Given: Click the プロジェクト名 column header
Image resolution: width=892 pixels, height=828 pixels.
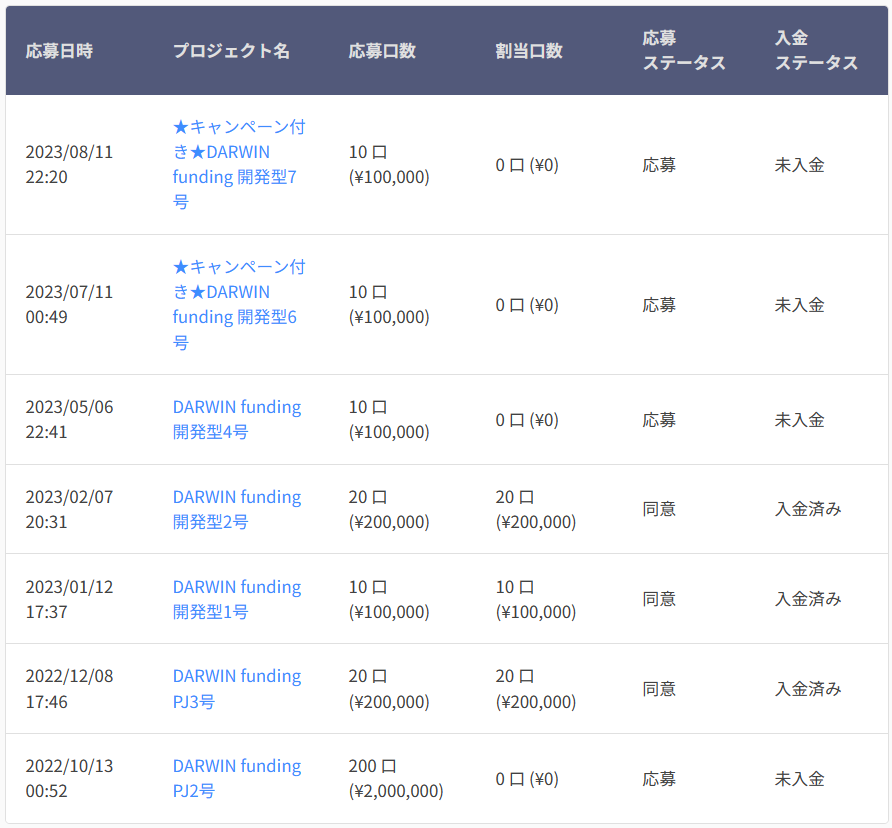Looking at the screenshot, I should point(231,51).
